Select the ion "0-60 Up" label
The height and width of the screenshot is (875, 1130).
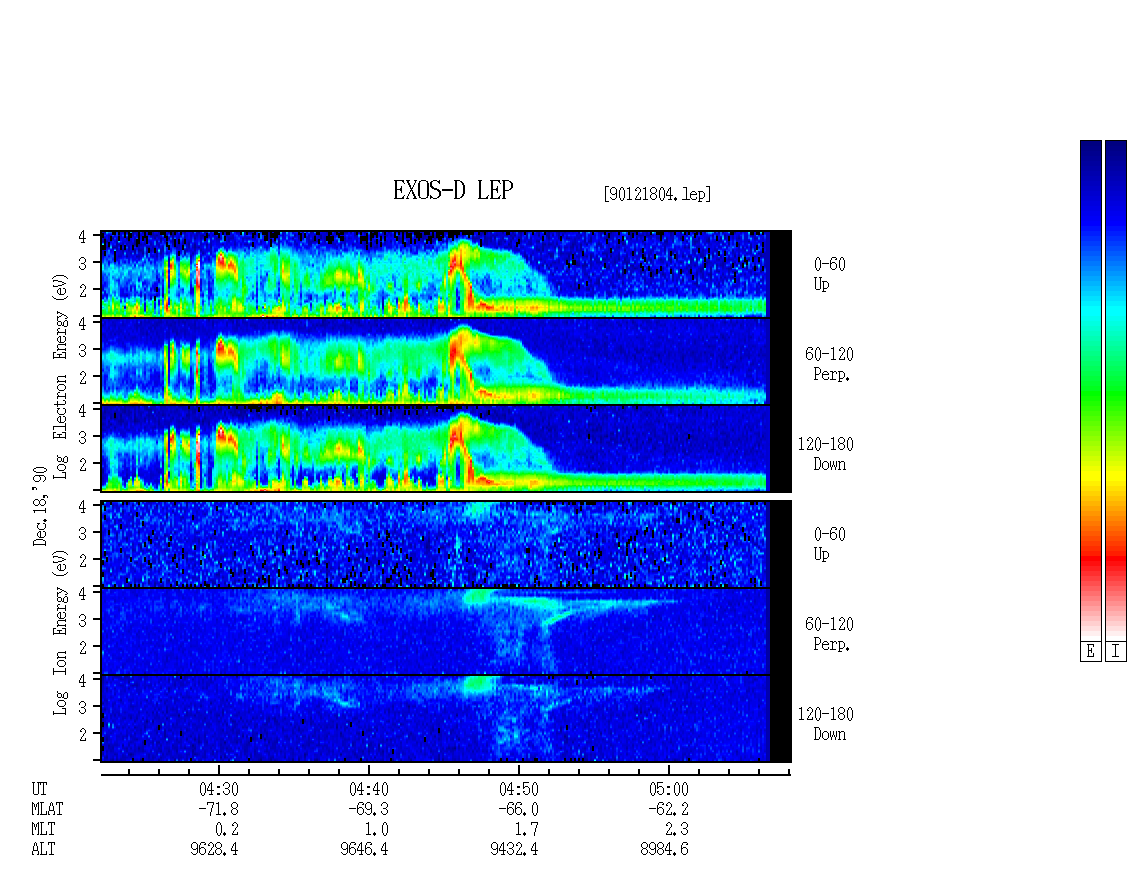[829, 544]
